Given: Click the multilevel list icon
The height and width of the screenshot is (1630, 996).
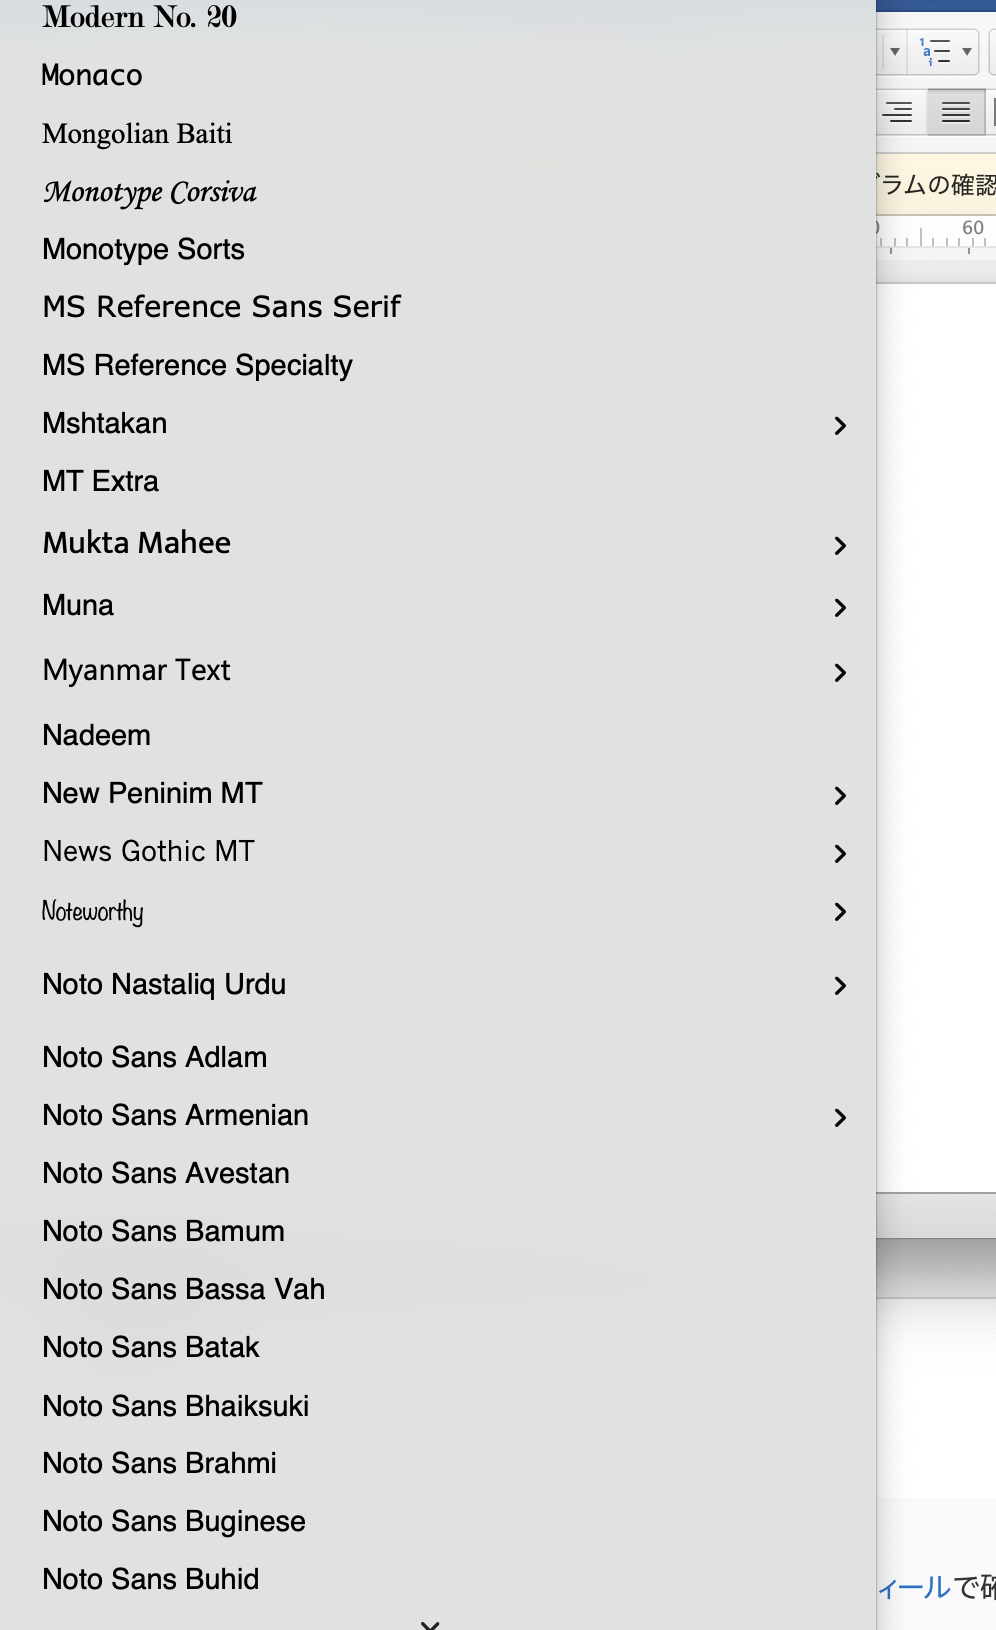Looking at the screenshot, I should click(x=935, y=52).
